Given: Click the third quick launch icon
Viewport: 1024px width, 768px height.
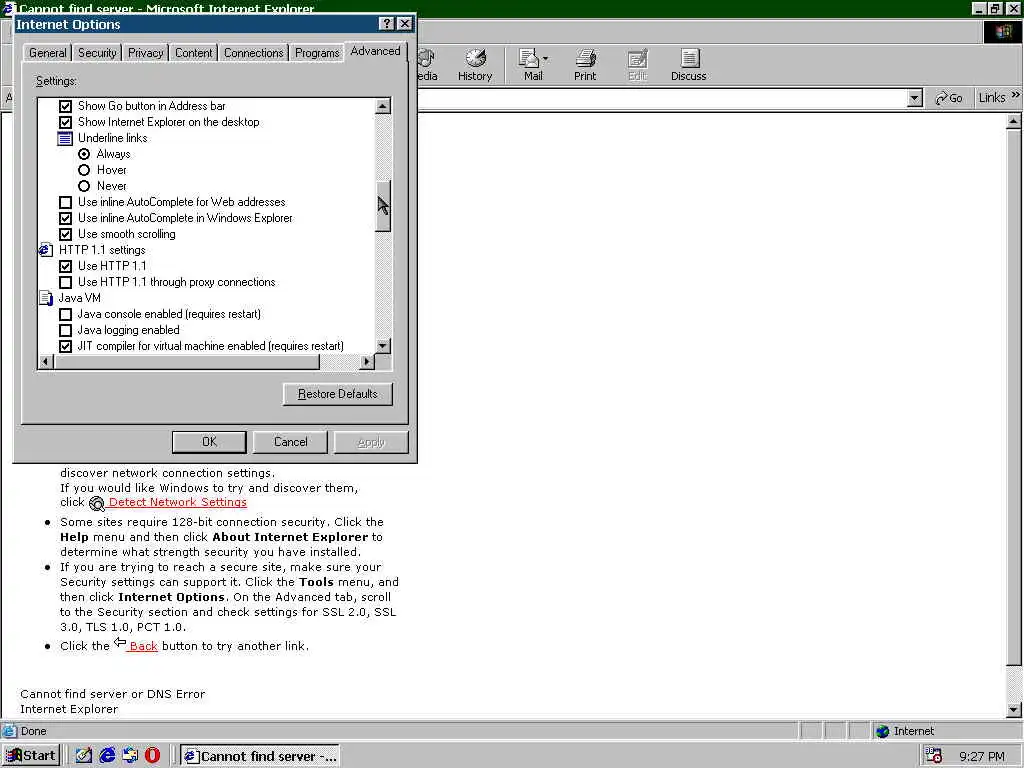Looking at the screenshot, I should tap(130, 756).
